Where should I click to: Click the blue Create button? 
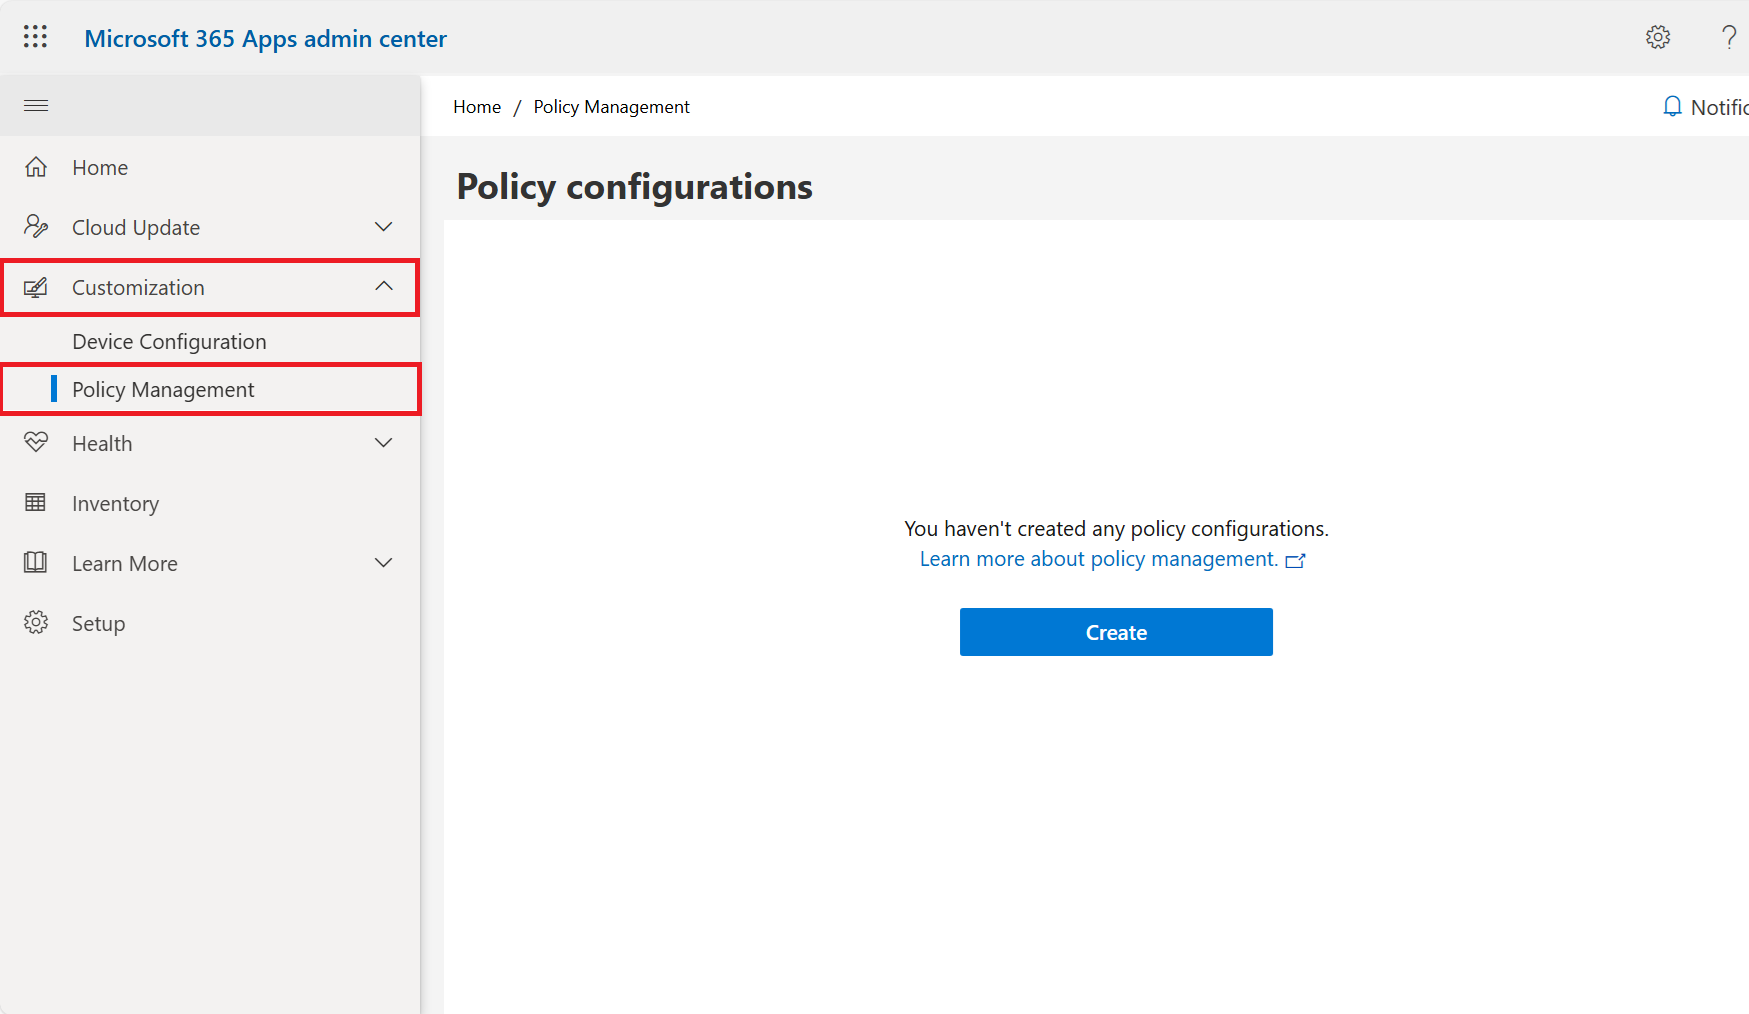click(x=1116, y=632)
